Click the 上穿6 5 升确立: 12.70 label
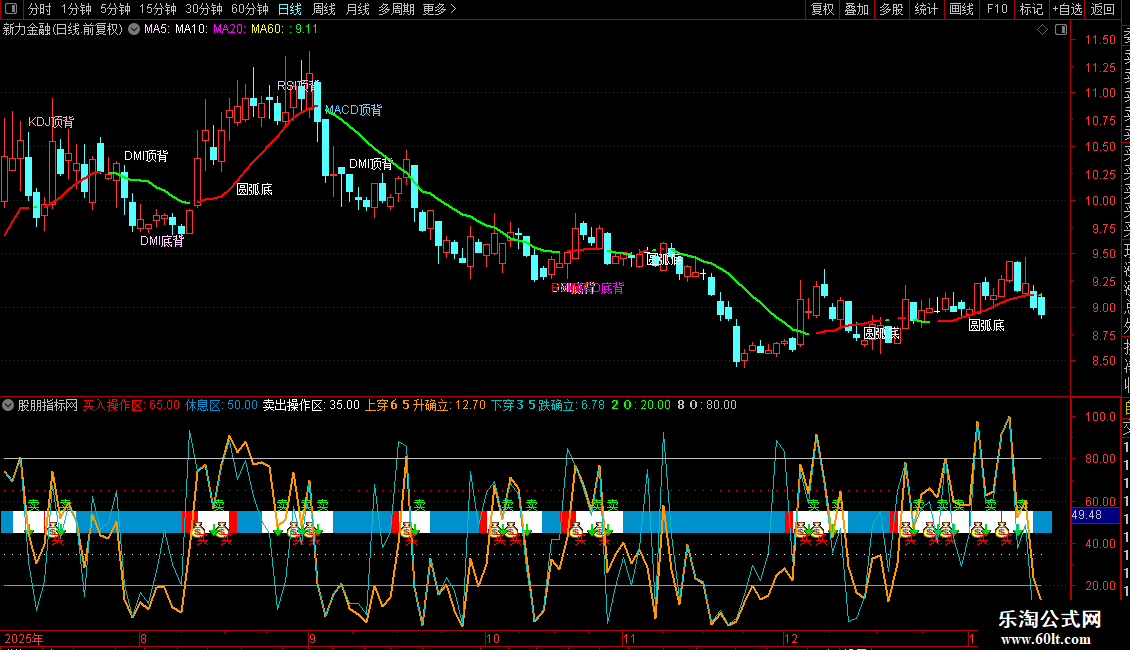The height and width of the screenshot is (650, 1130). [x=425, y=405]
